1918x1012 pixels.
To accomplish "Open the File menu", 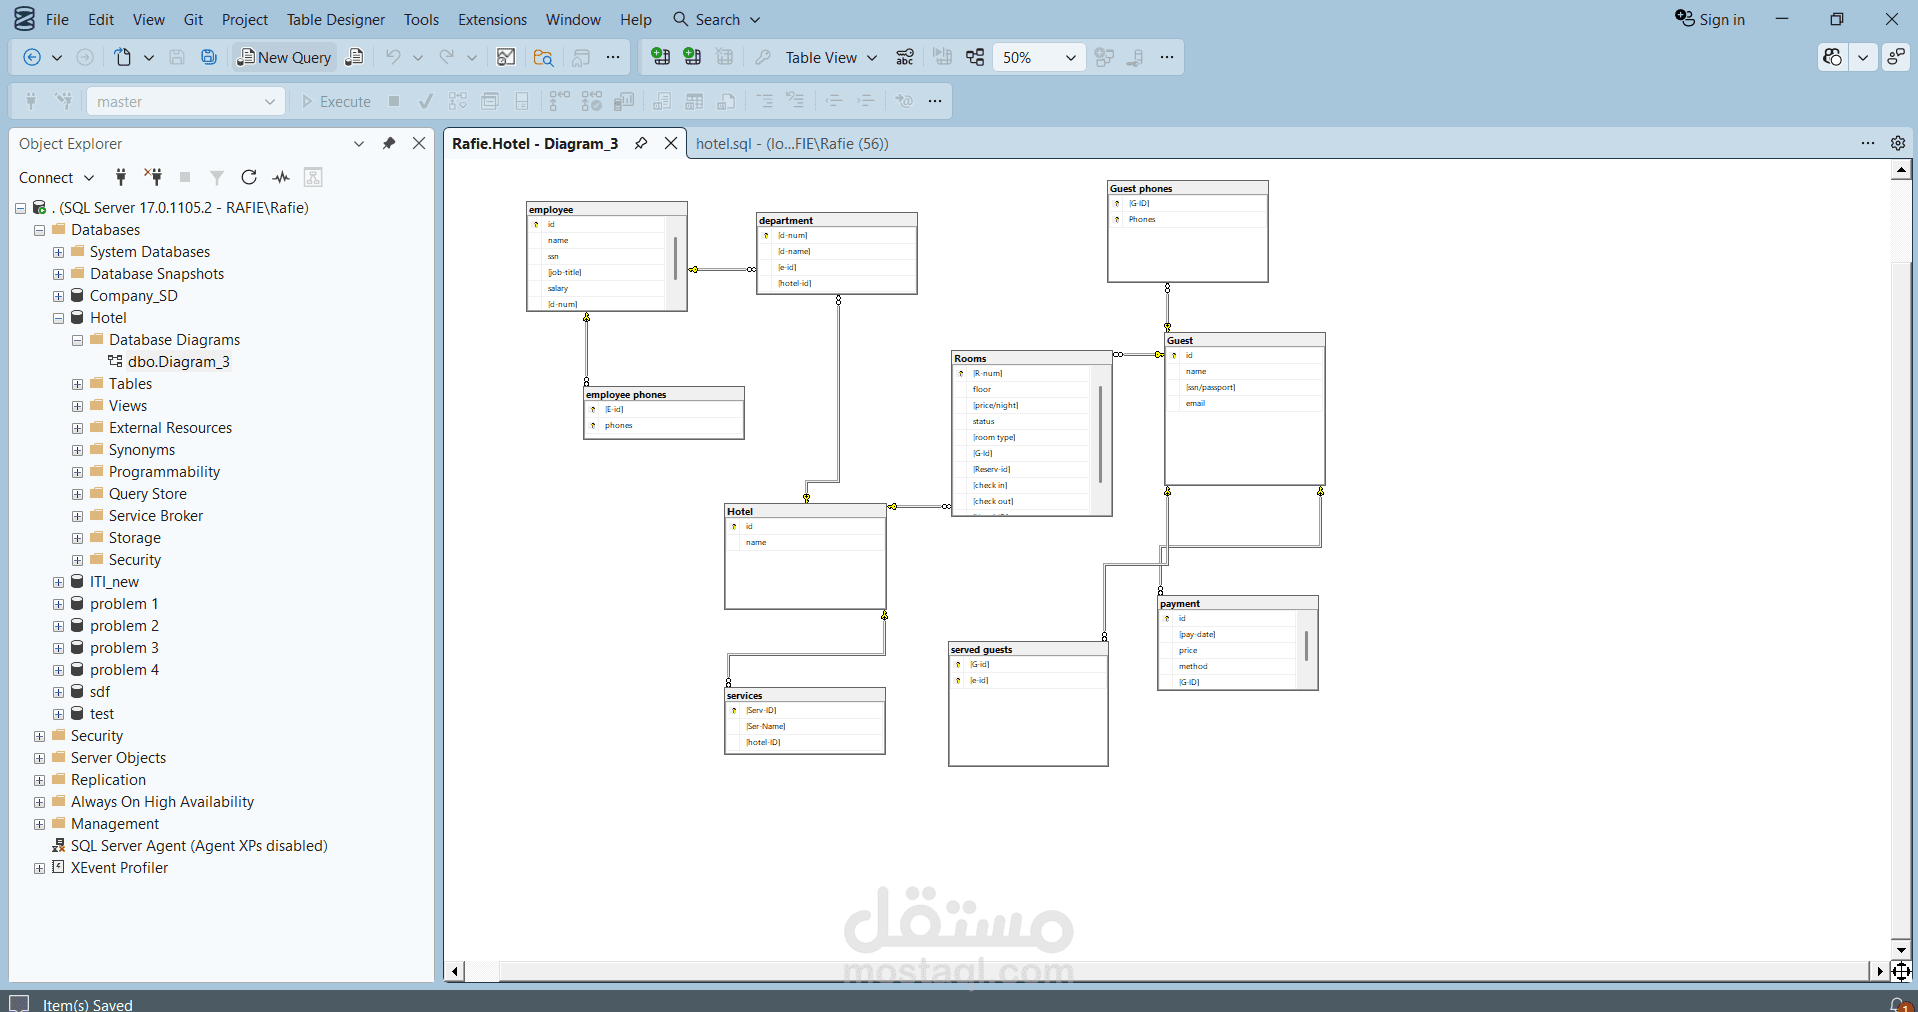I will 58,19.
